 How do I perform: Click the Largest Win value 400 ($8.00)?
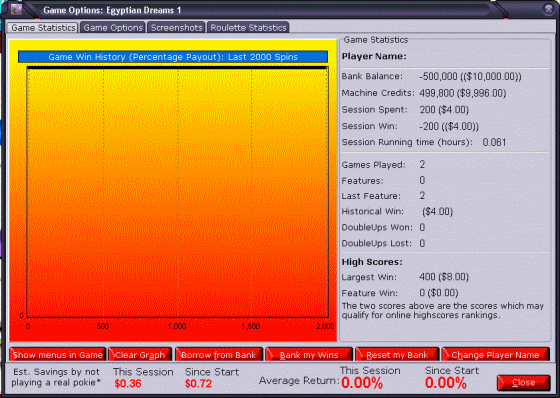tap(444, 277)
